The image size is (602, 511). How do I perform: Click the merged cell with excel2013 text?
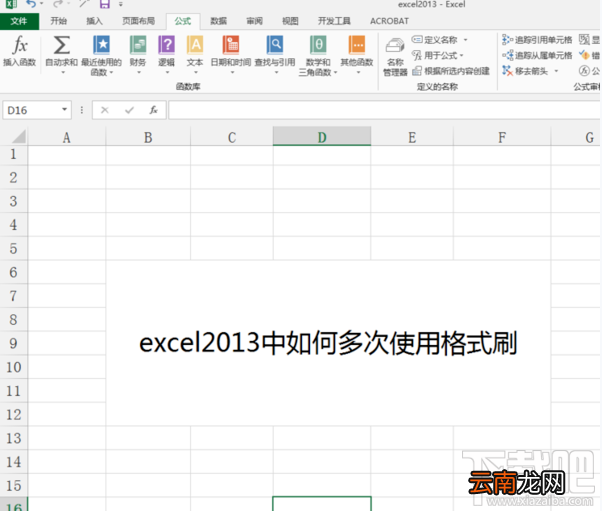pos(328,343)
